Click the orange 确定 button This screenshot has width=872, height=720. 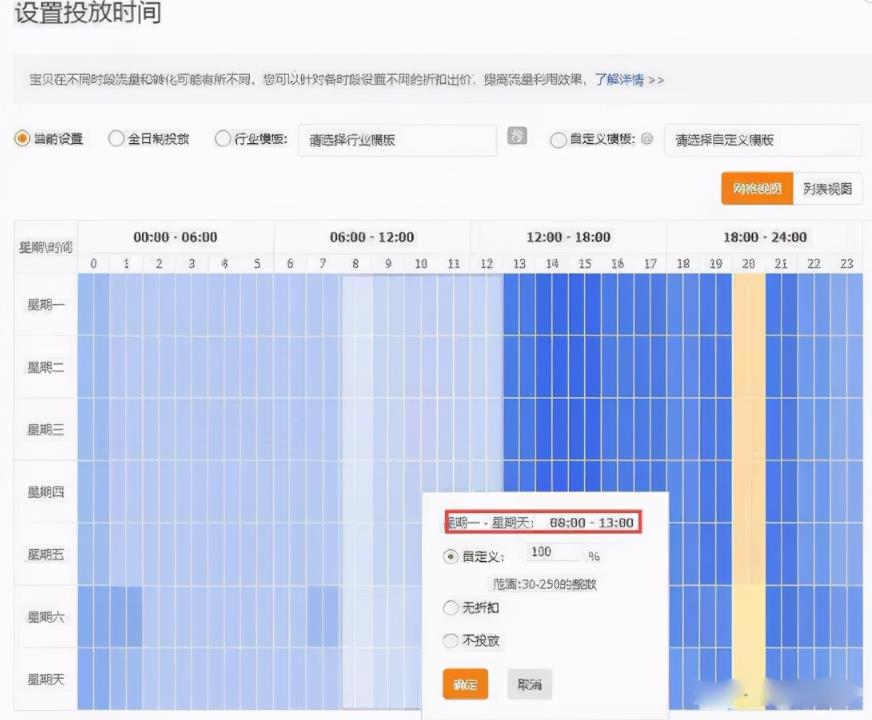465,684
